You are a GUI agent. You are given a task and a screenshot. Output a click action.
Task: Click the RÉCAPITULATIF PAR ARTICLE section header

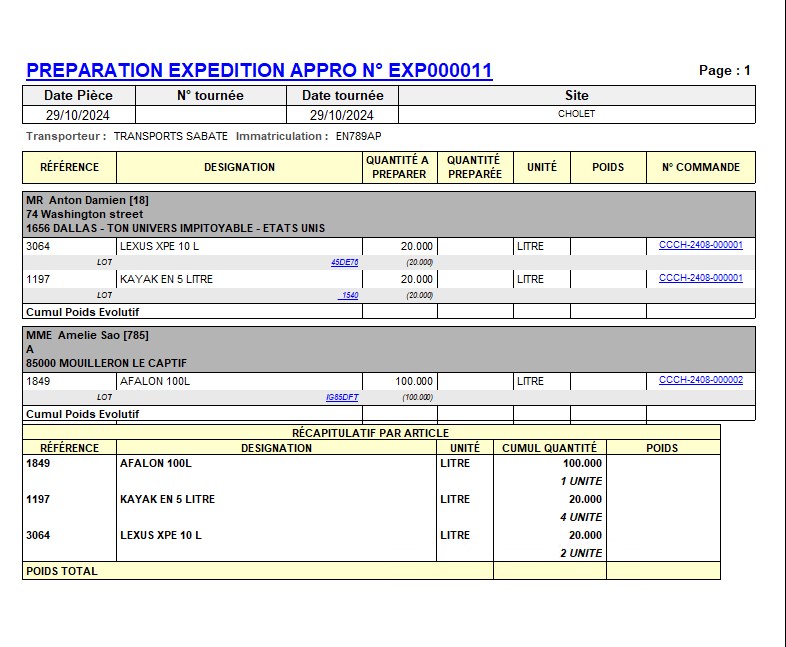pyautogui.click(x=370, y=433)
